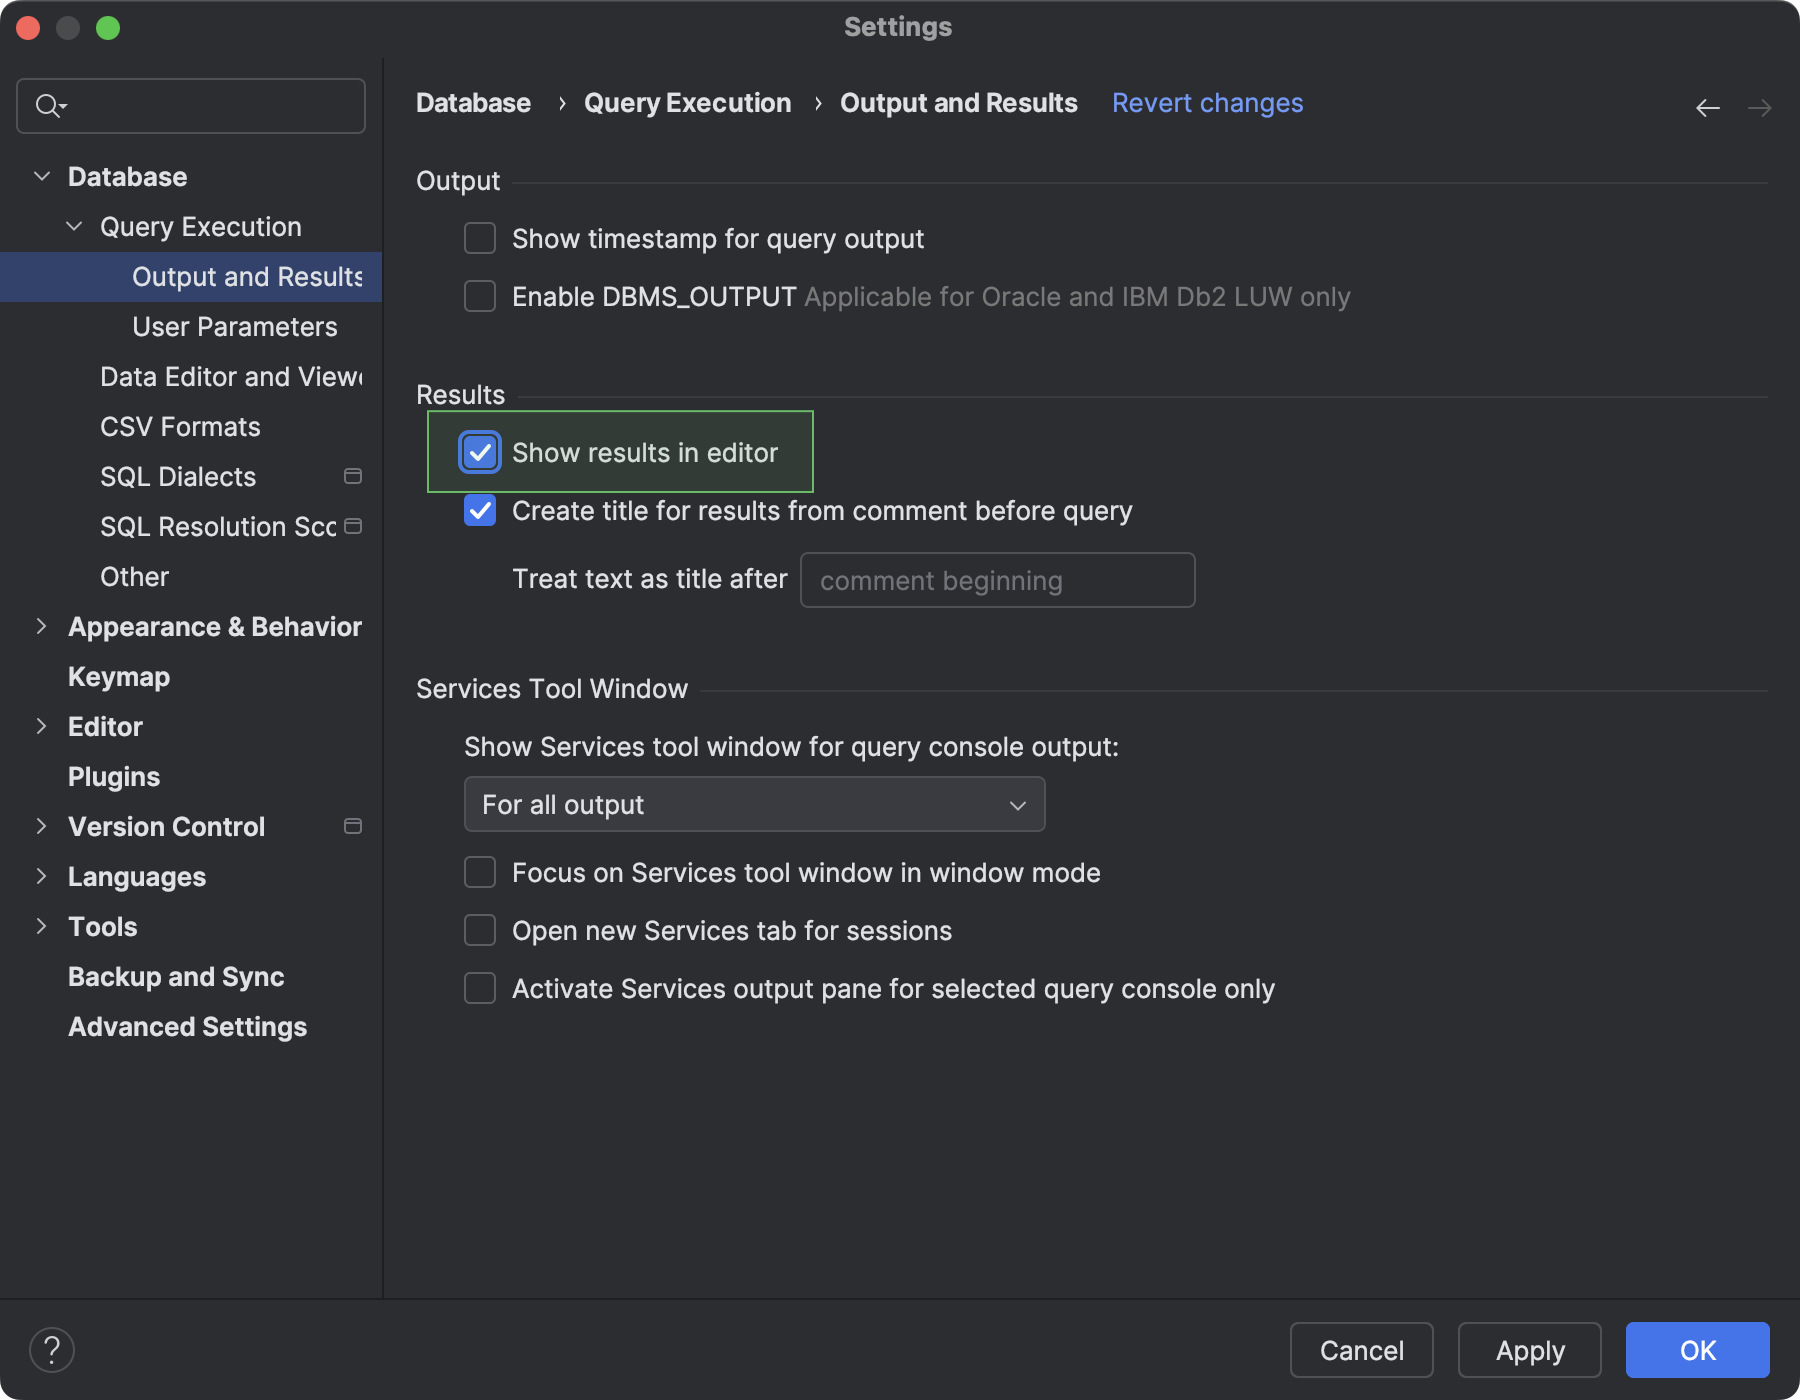Expand the Tools settings section
Image resolution: width=1800 pixels, height=1400 pixels.
(41, 927)
